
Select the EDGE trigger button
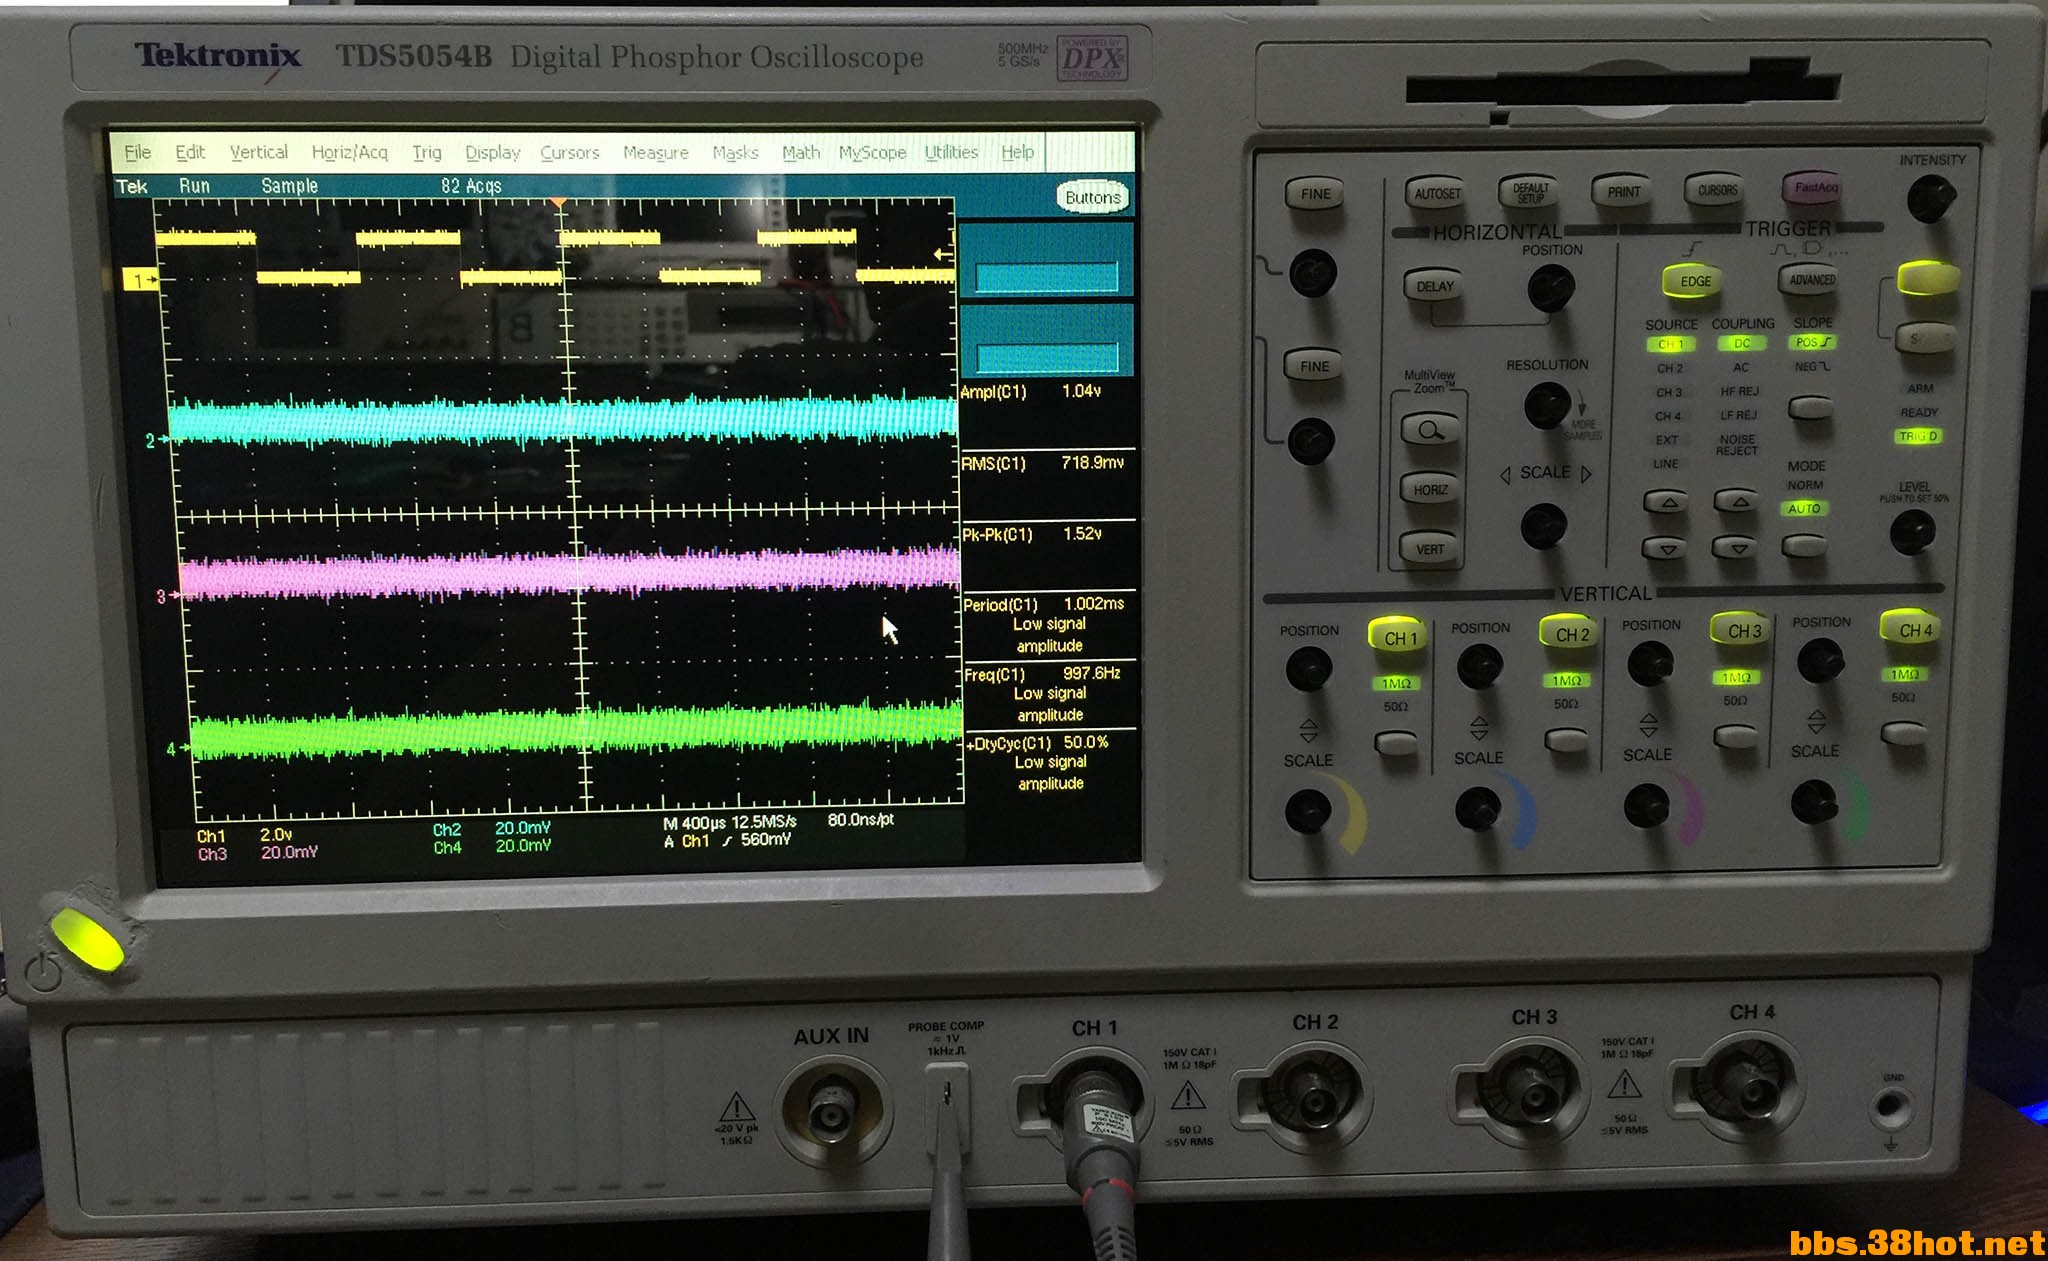click(1695, 281)
